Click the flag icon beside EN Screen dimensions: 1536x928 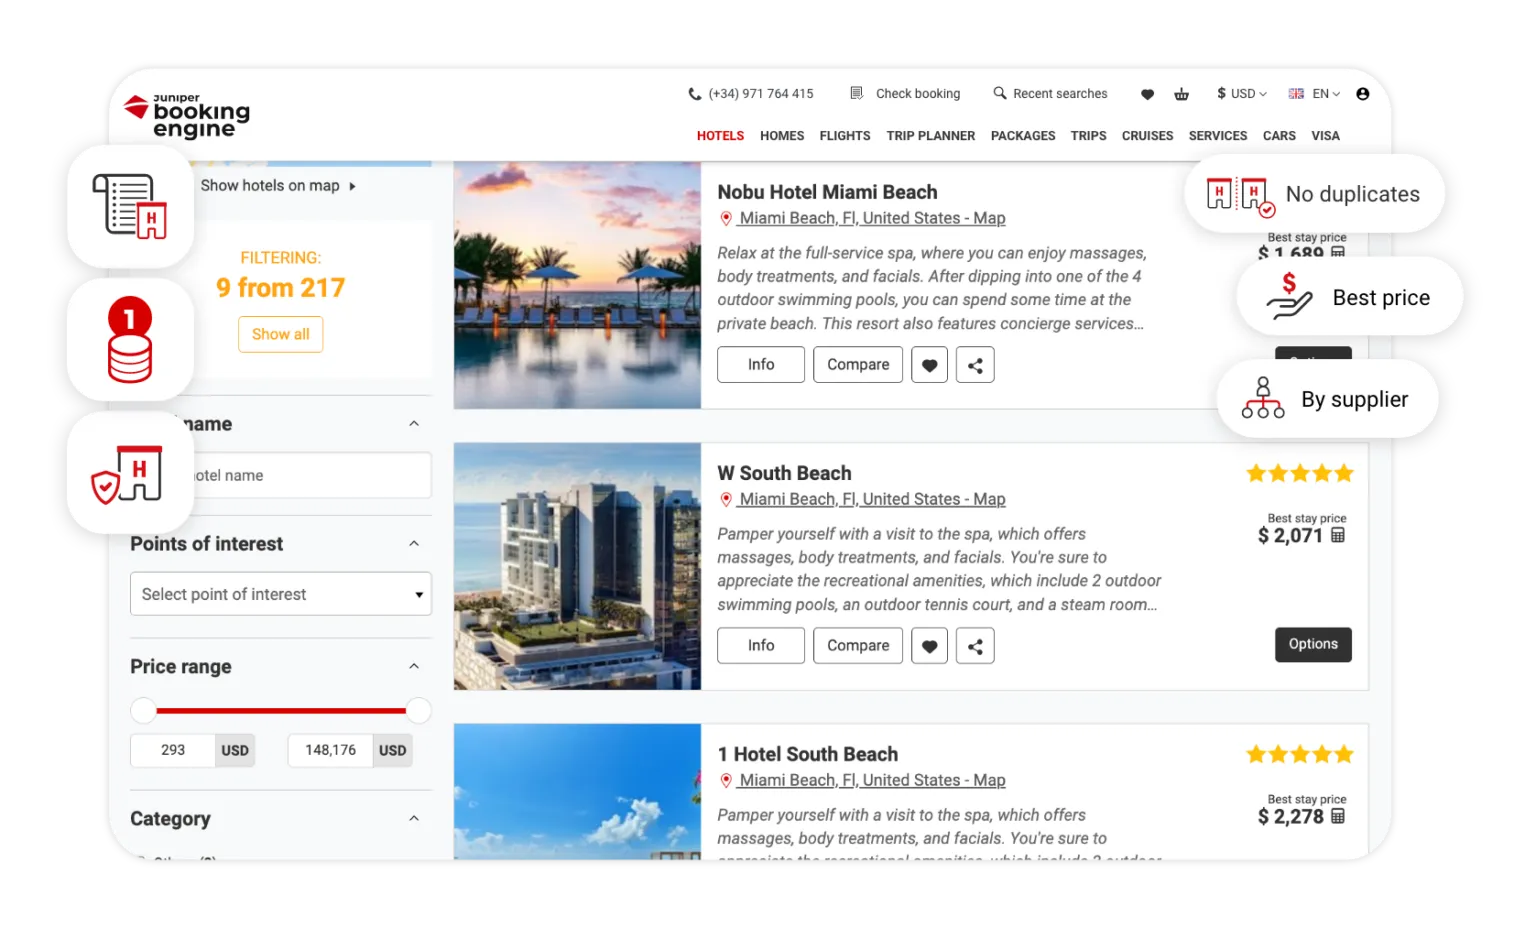point(1296,94)
